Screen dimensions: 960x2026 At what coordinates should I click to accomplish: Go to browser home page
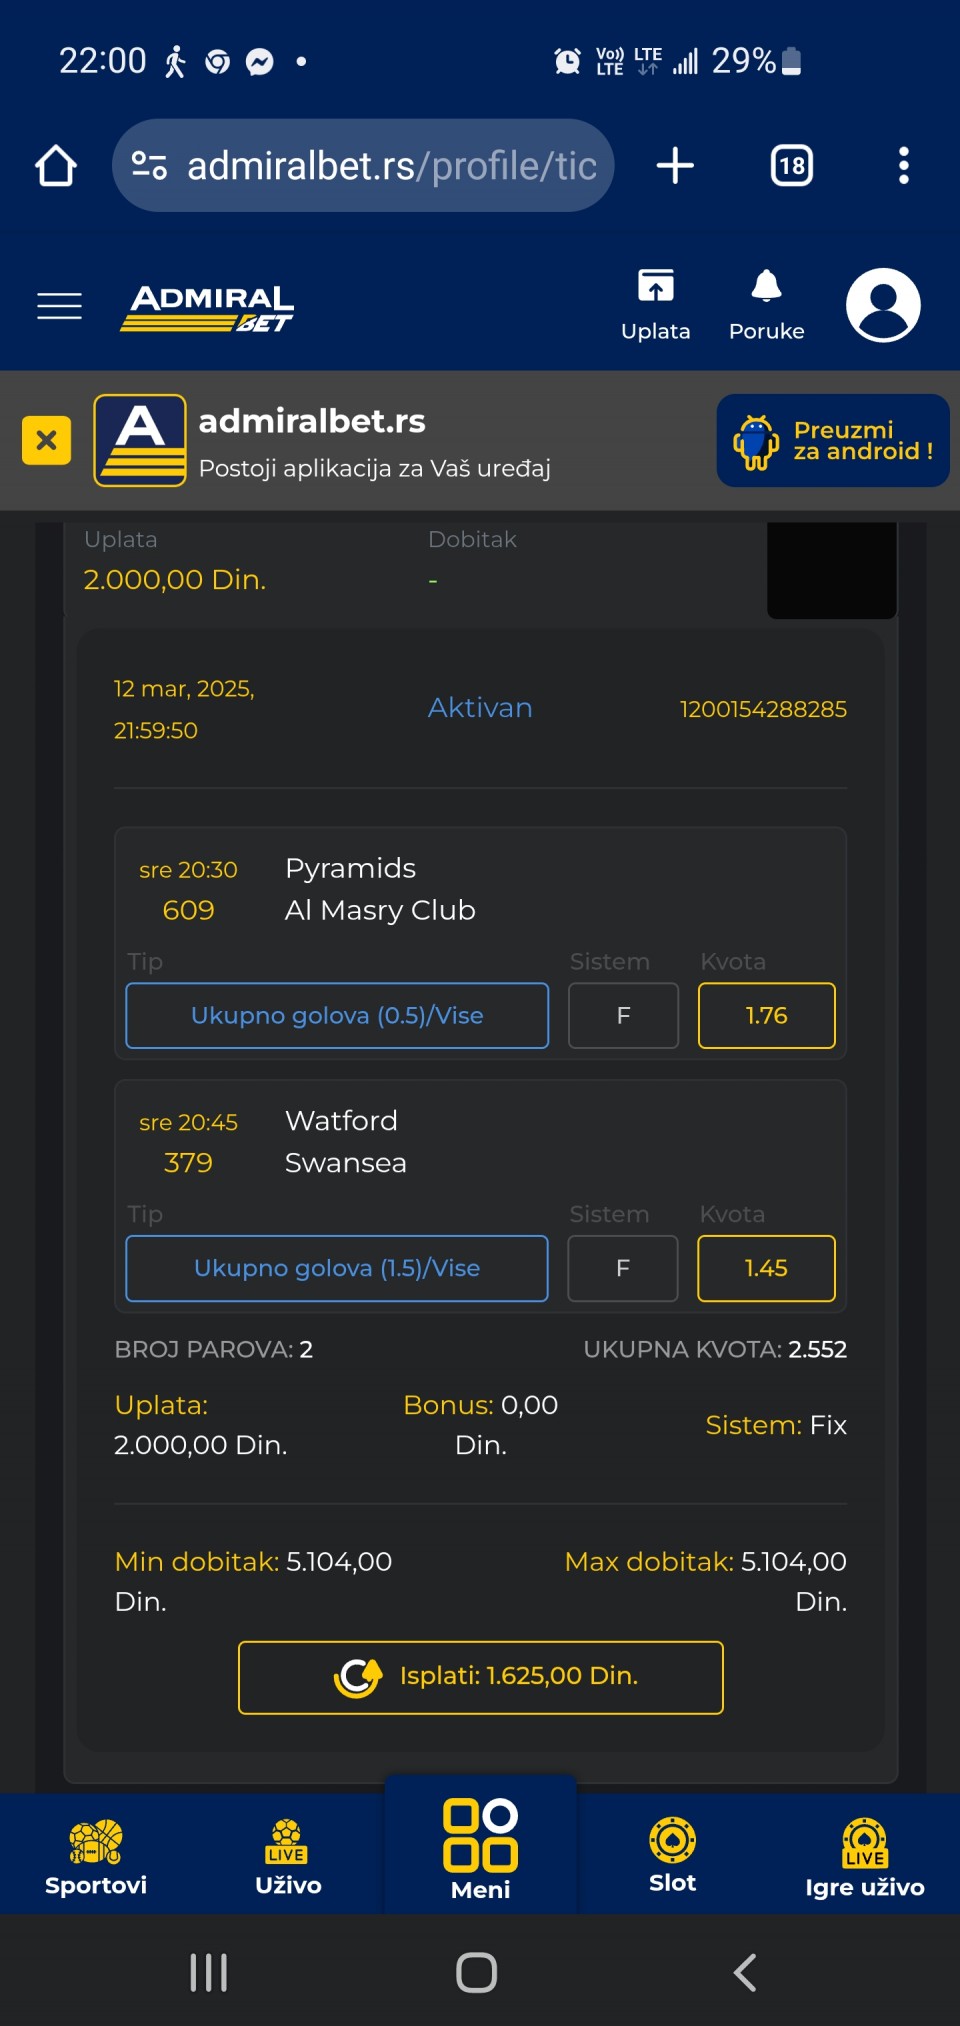pos(56,166)
